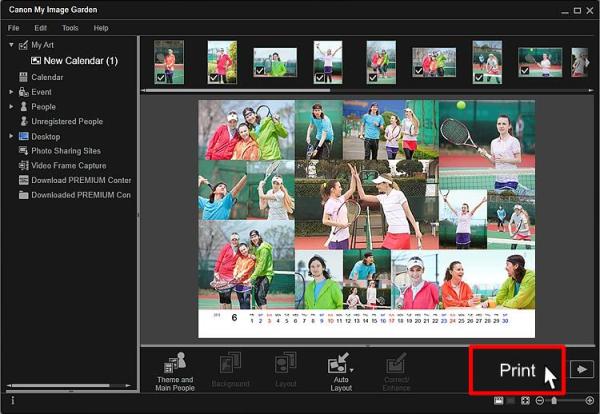Select the orange-top player thumbnail
The height and width of the screenshot is (414, 600).
(169, 62)
